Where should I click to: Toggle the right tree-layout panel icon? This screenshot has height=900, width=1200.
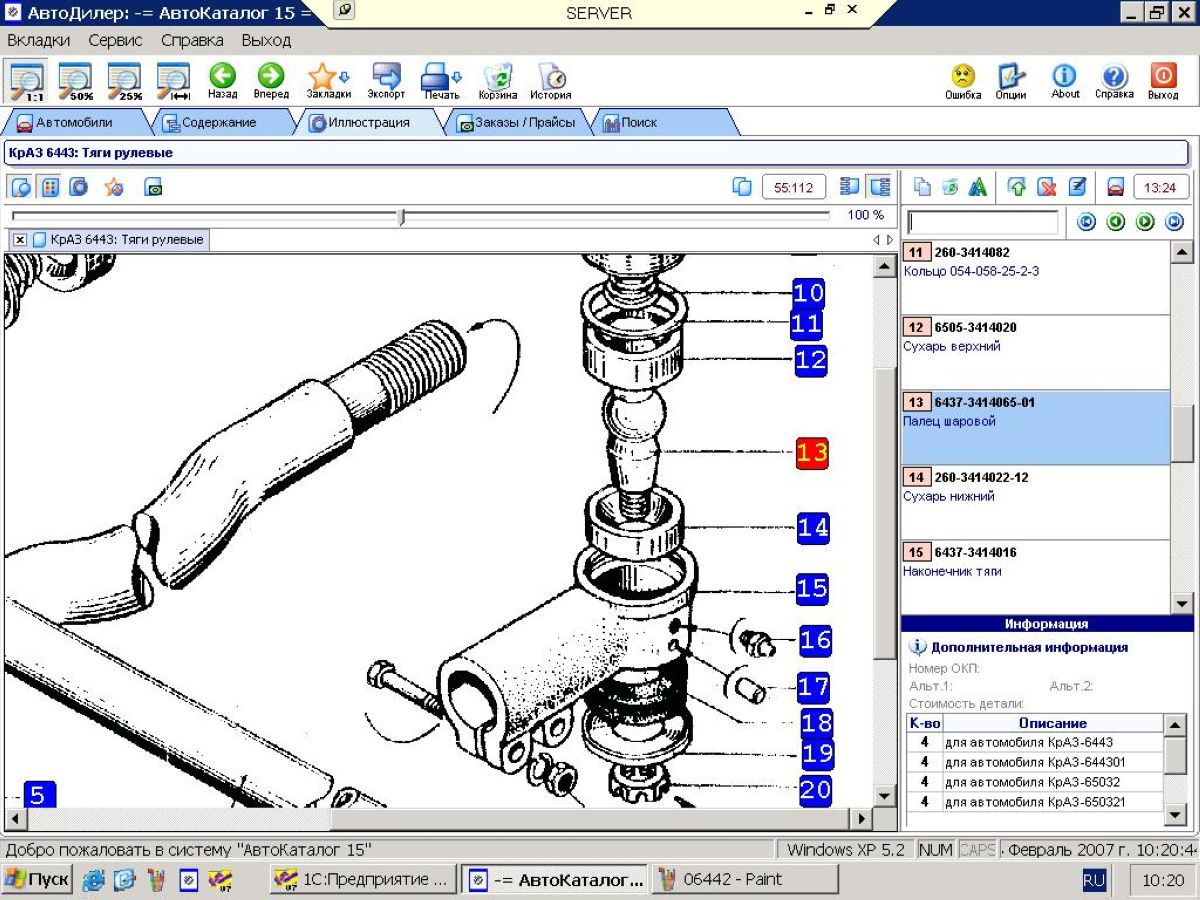[x=879, y=187]
